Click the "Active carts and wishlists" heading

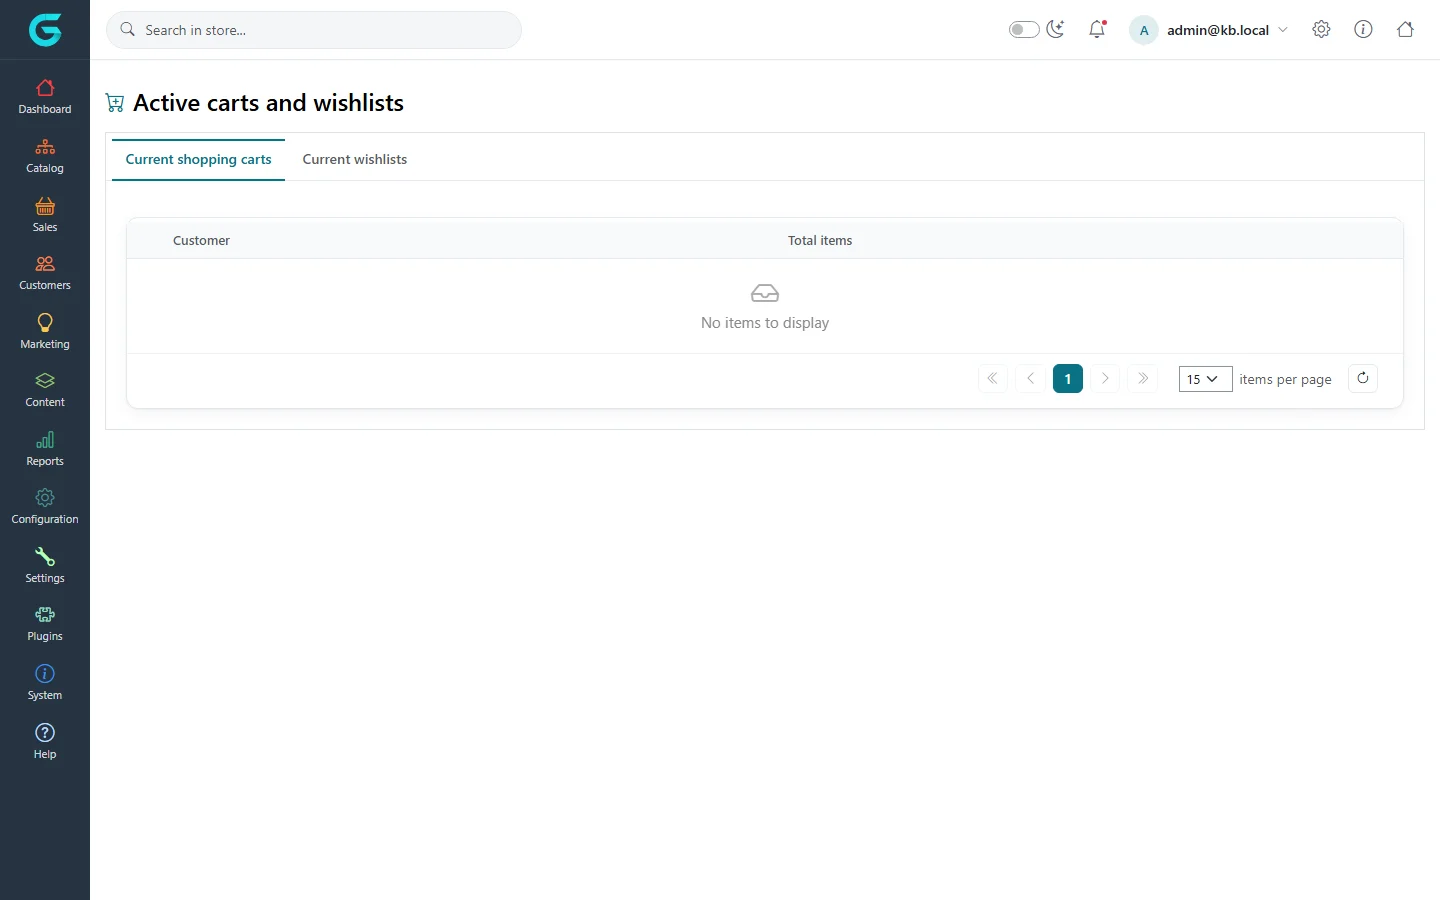[268, 103]
